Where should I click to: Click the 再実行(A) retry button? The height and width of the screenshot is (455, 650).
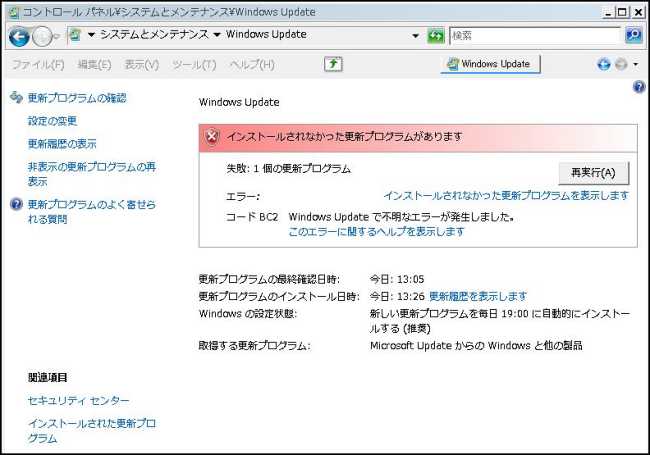(593, 173)
